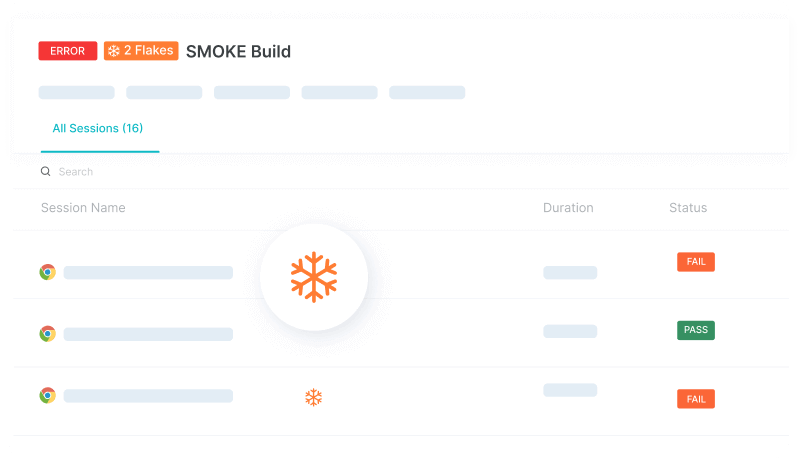Click the Session Name column header
The image size is (802, 458).
coord(83,208)
